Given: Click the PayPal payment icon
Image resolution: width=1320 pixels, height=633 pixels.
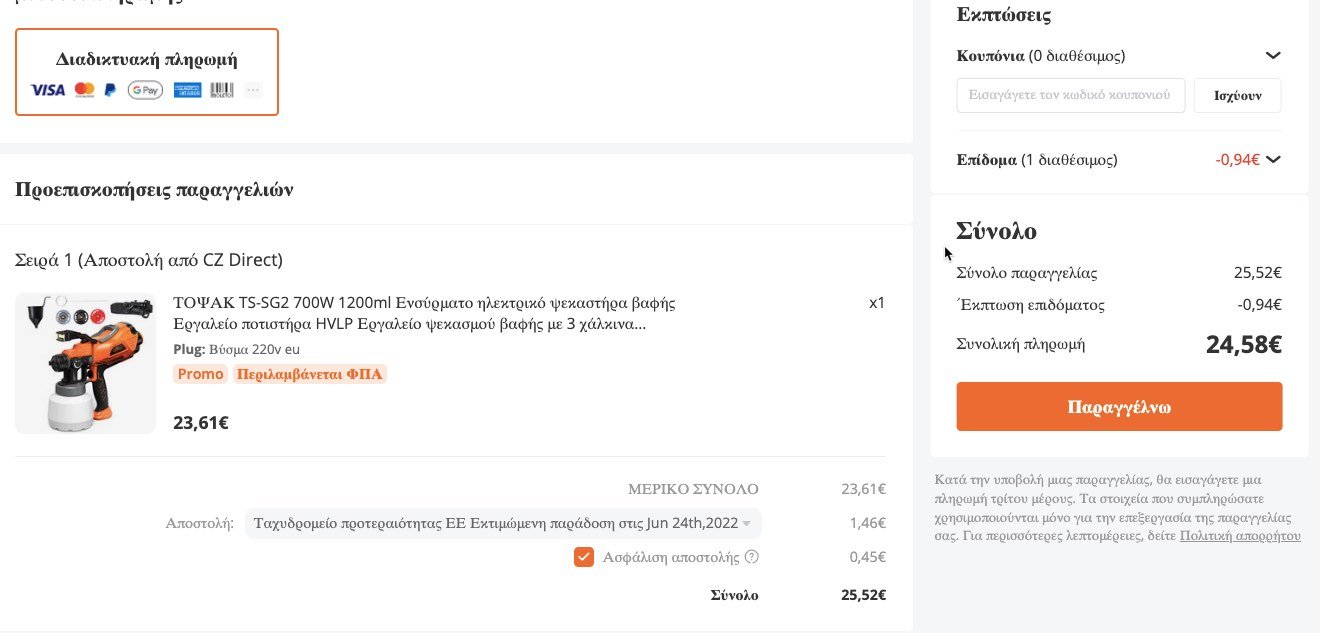Looking at the screenshot, I should pos(110,90).
